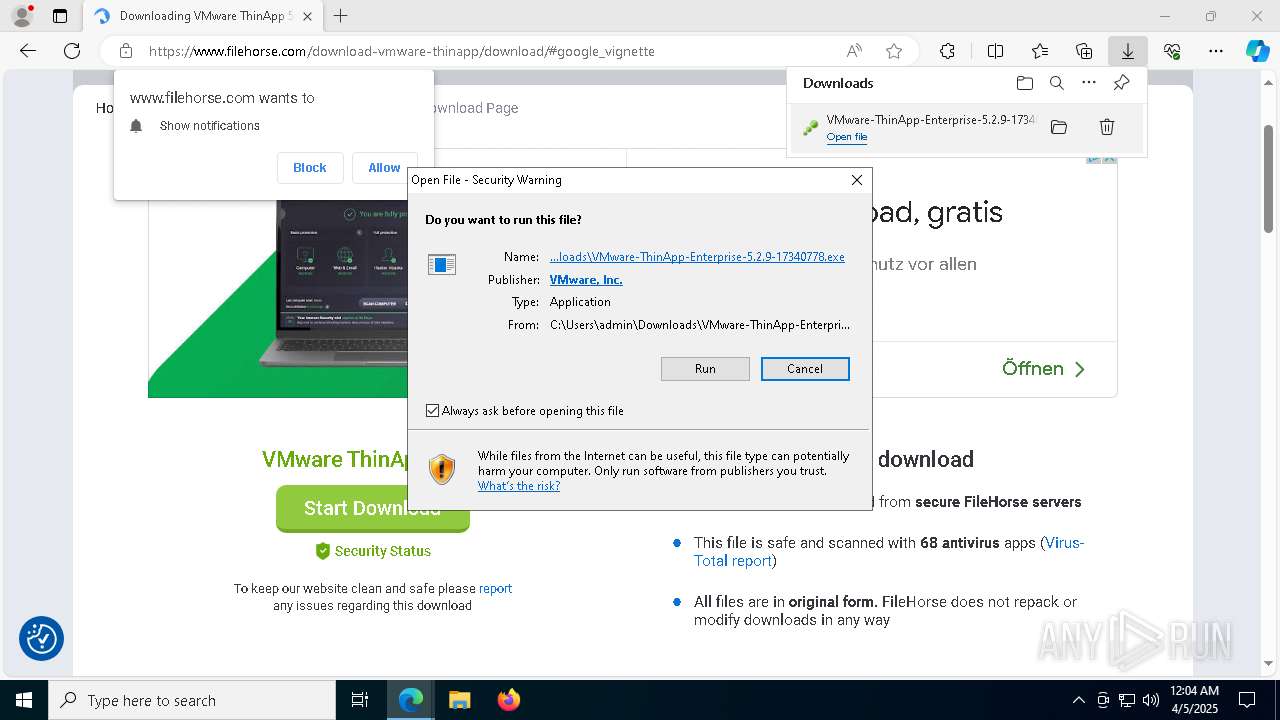Screen dimensions: 1280x720
Task: Open Edge Settings and more menu
Action: pos(1216,51)
